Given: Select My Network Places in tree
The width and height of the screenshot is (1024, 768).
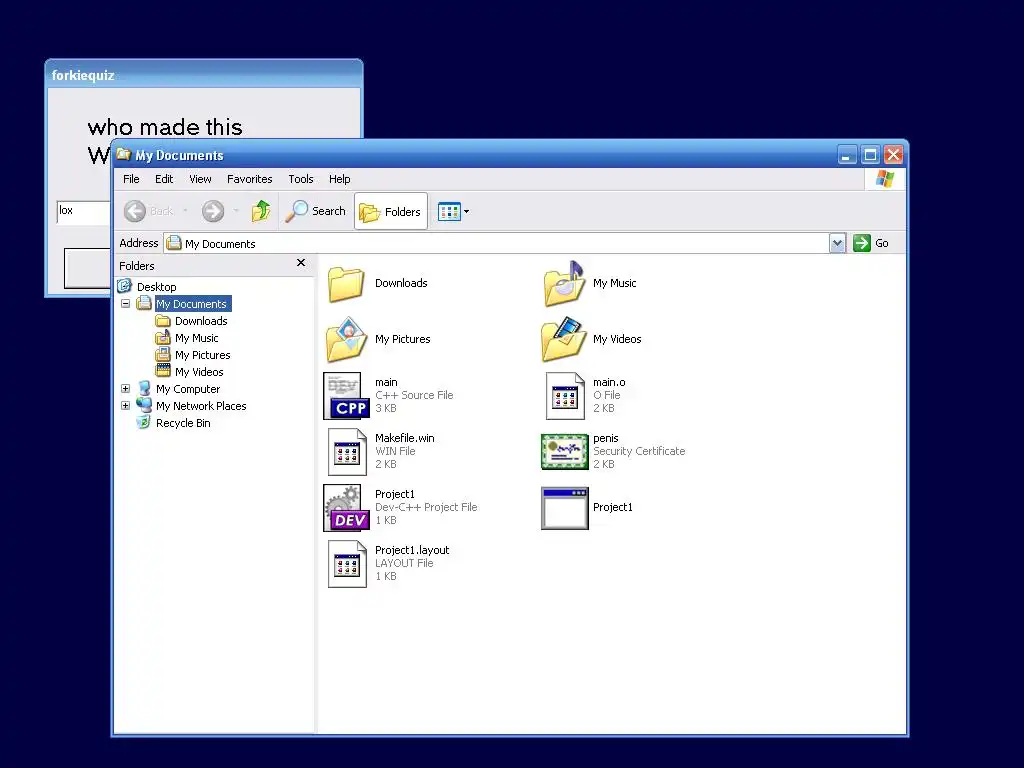Looking at the screenshot, I should 201,406.
